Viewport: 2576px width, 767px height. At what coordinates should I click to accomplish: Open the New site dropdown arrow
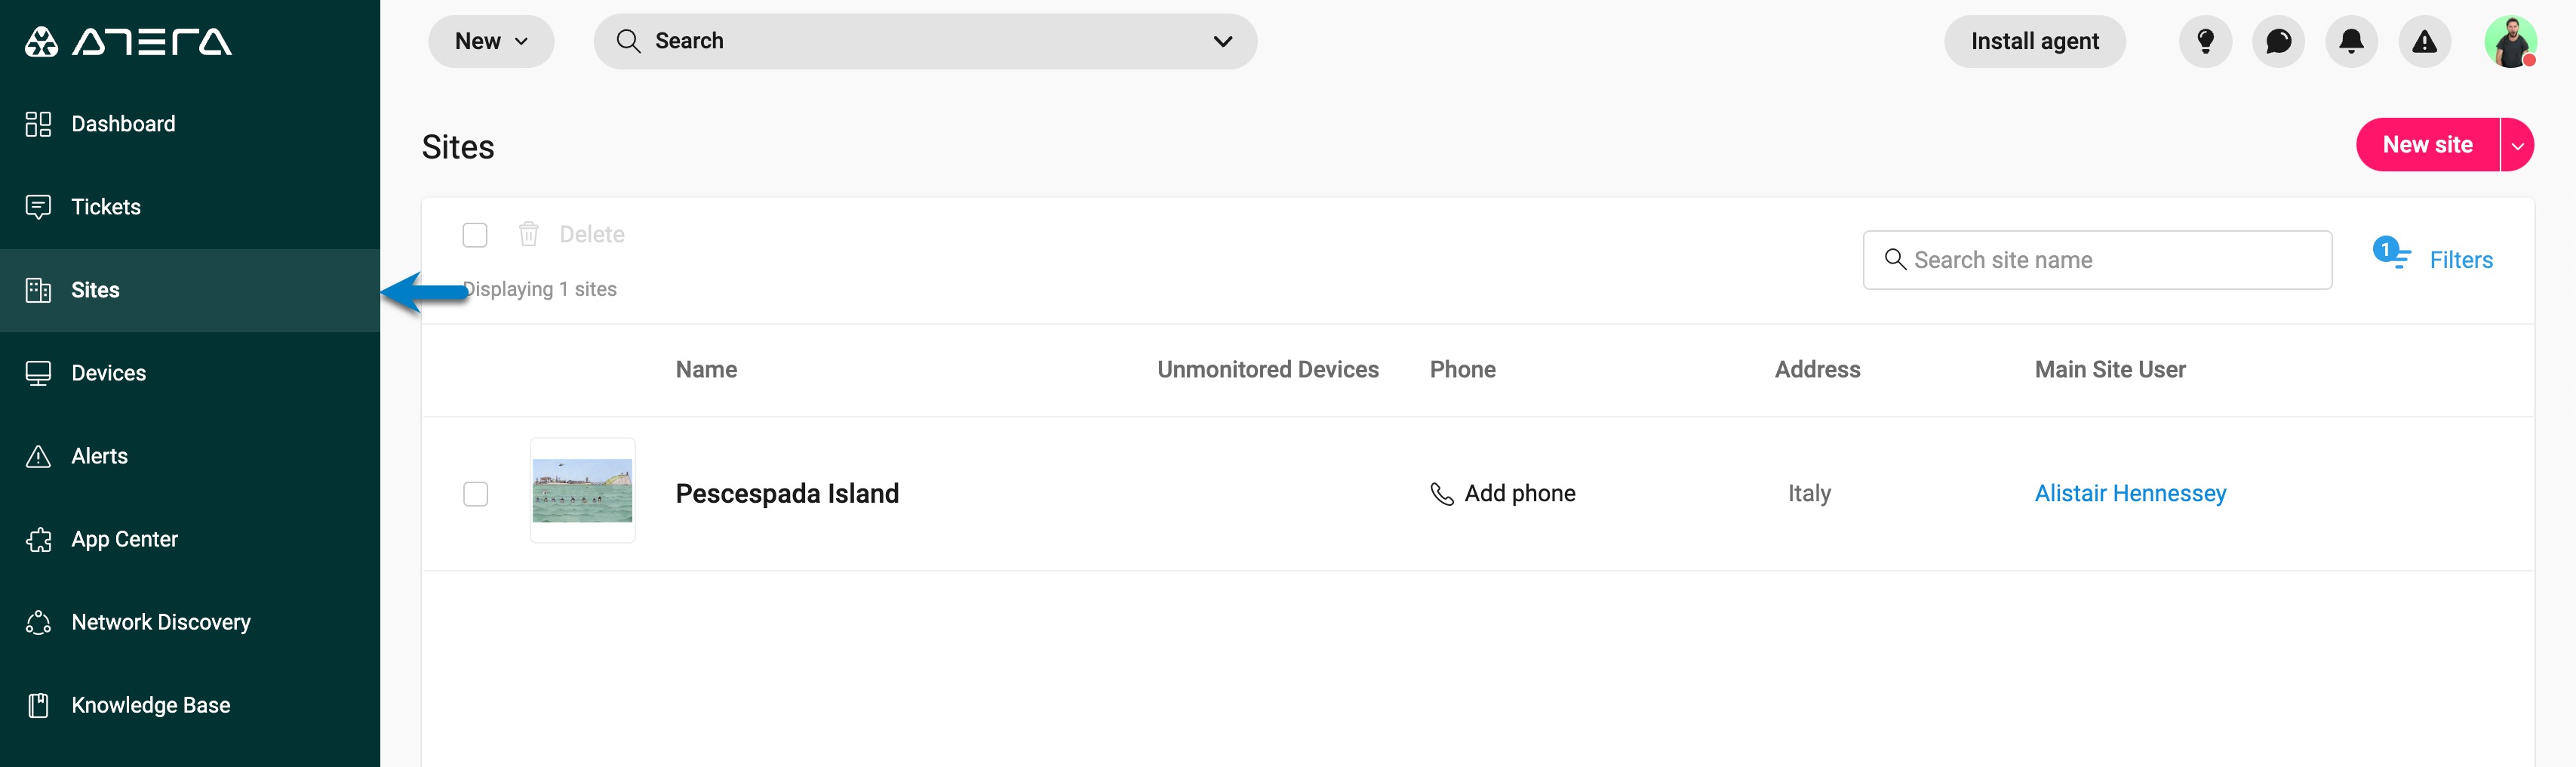click(2517, 145)
